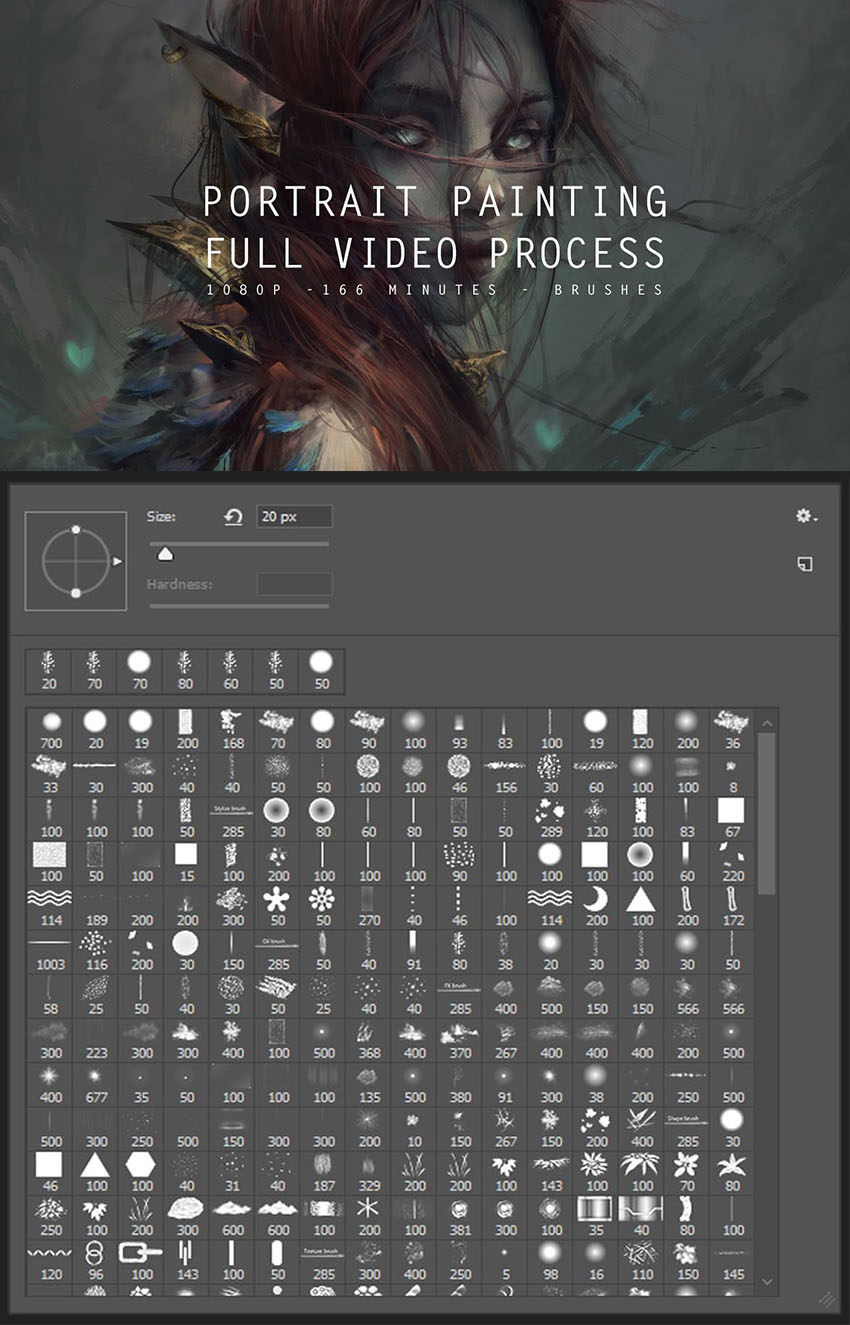Viewport: 850px width, 1325px height.
Task: Choose the white square brush labeled 46
Action: pyautogui.click(x=50, y=1173)
